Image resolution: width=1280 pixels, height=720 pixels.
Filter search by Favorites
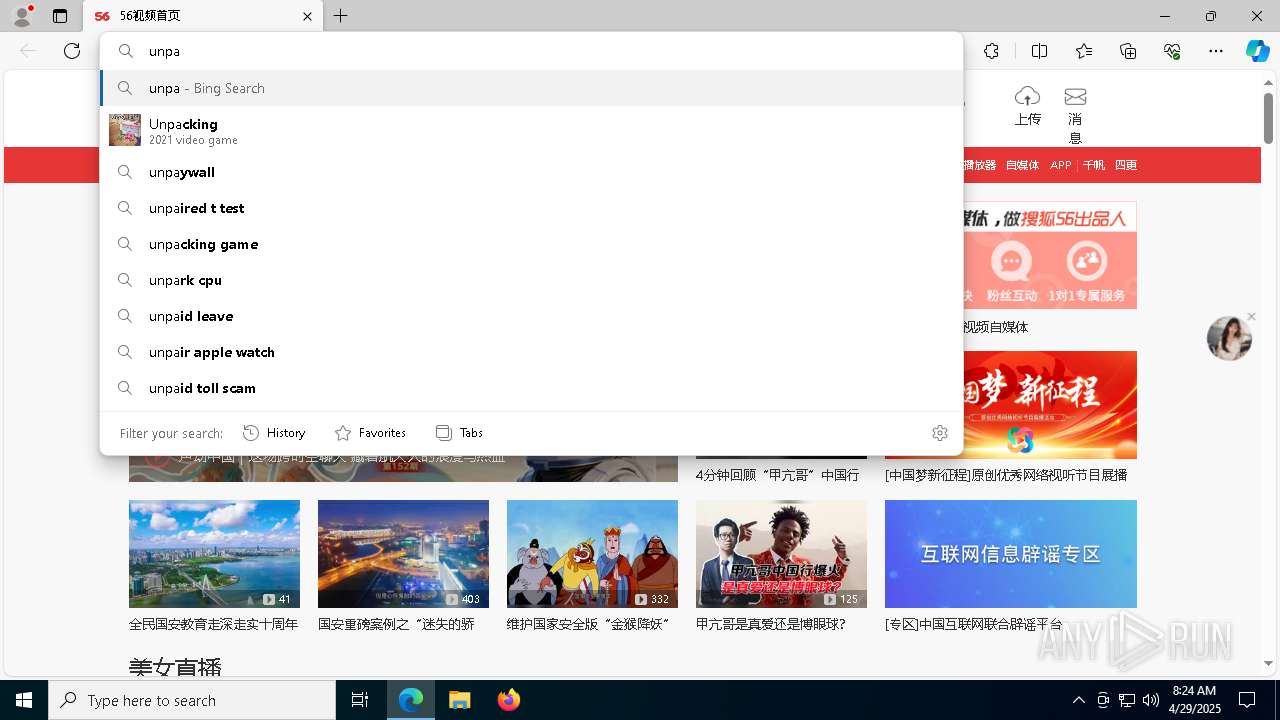tap(370, 433)
